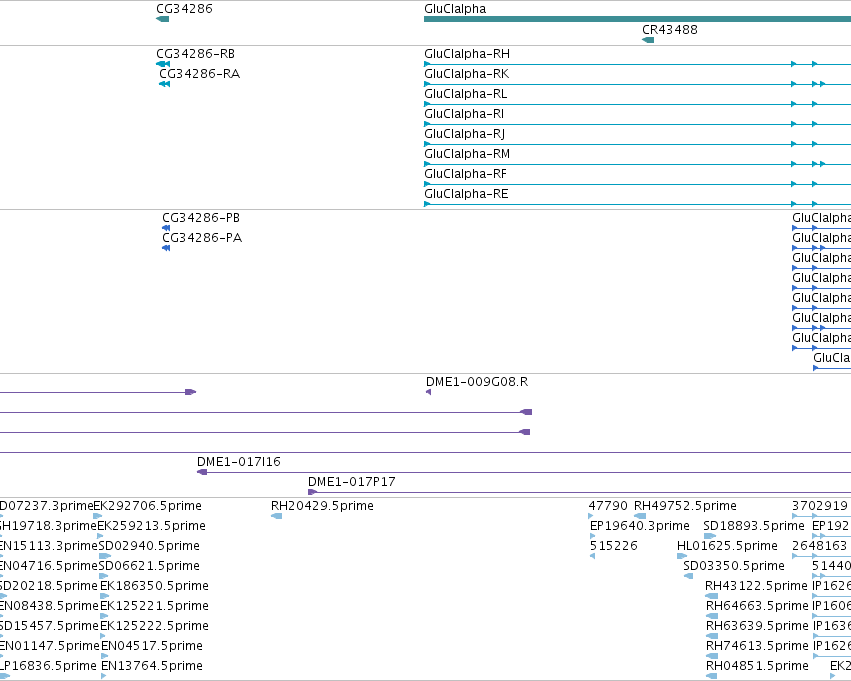The height and width of the screenshot is (681, 851).
Task: Open EST EP19640.3prime
Action: pyautogui.click(x=639, y=526)
